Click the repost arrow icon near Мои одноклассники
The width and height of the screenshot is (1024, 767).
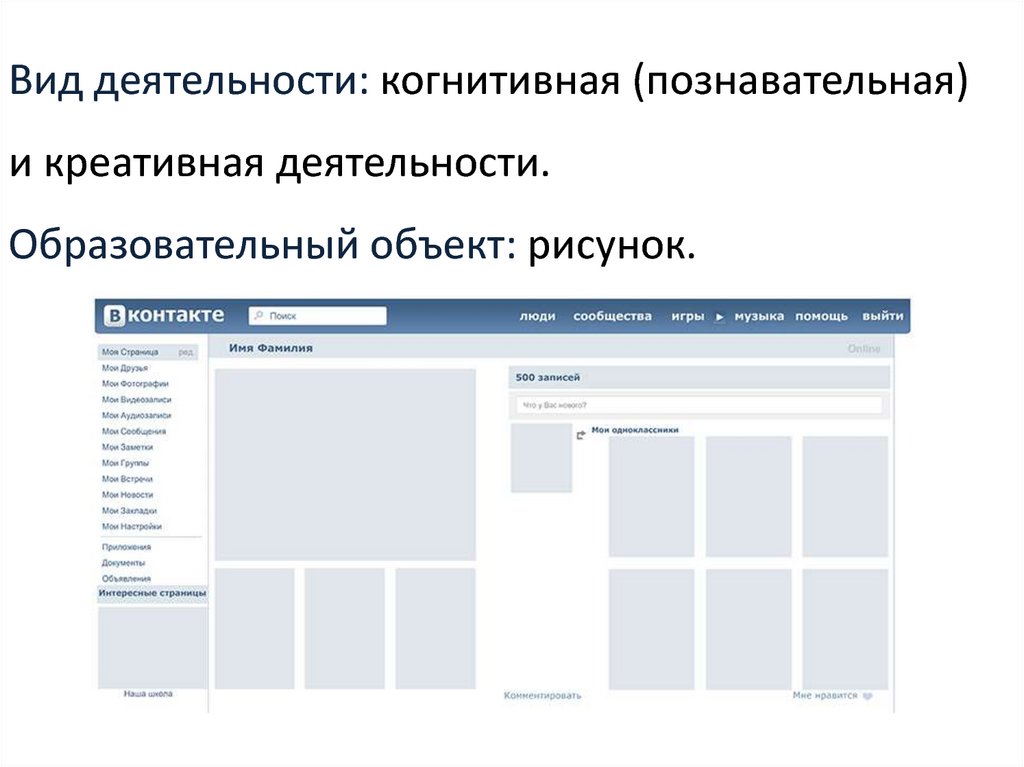pyautogui.click(x=581, y=434)
